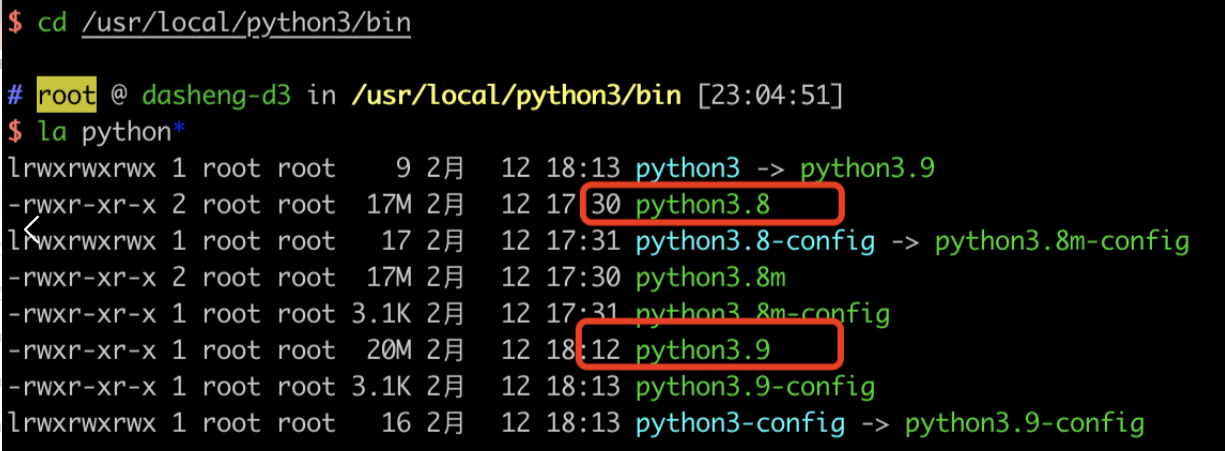
Task: Click 'python3.9-config' target of python3-config symlink
Action: (x=1024, y=423)
